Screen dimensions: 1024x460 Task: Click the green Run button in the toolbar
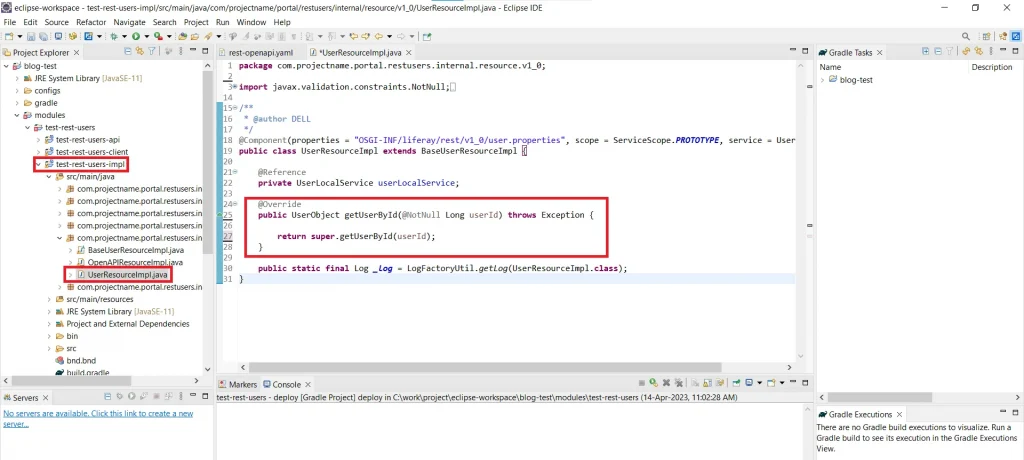(x=136, y=37)
